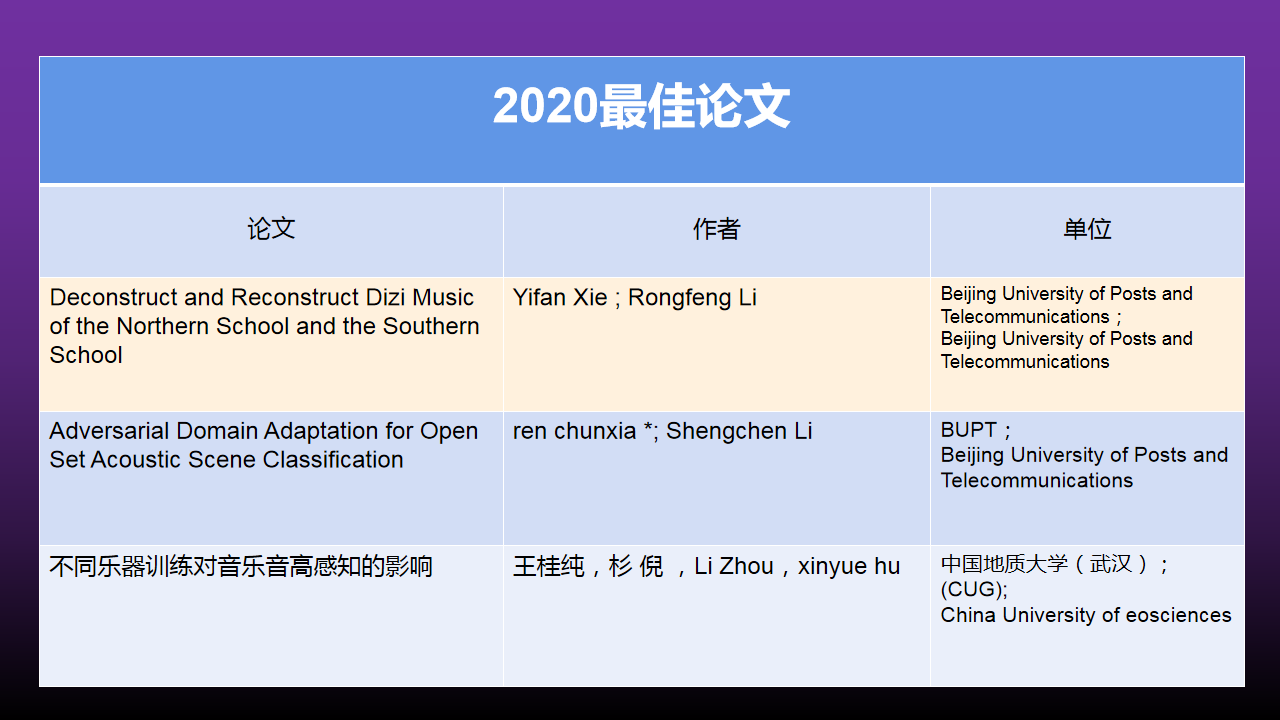This screenshot has height=720, width=1280.
Task: Click paper title "不同乐器训练对音乐音高感知的影响"
Action: [241, 566]
